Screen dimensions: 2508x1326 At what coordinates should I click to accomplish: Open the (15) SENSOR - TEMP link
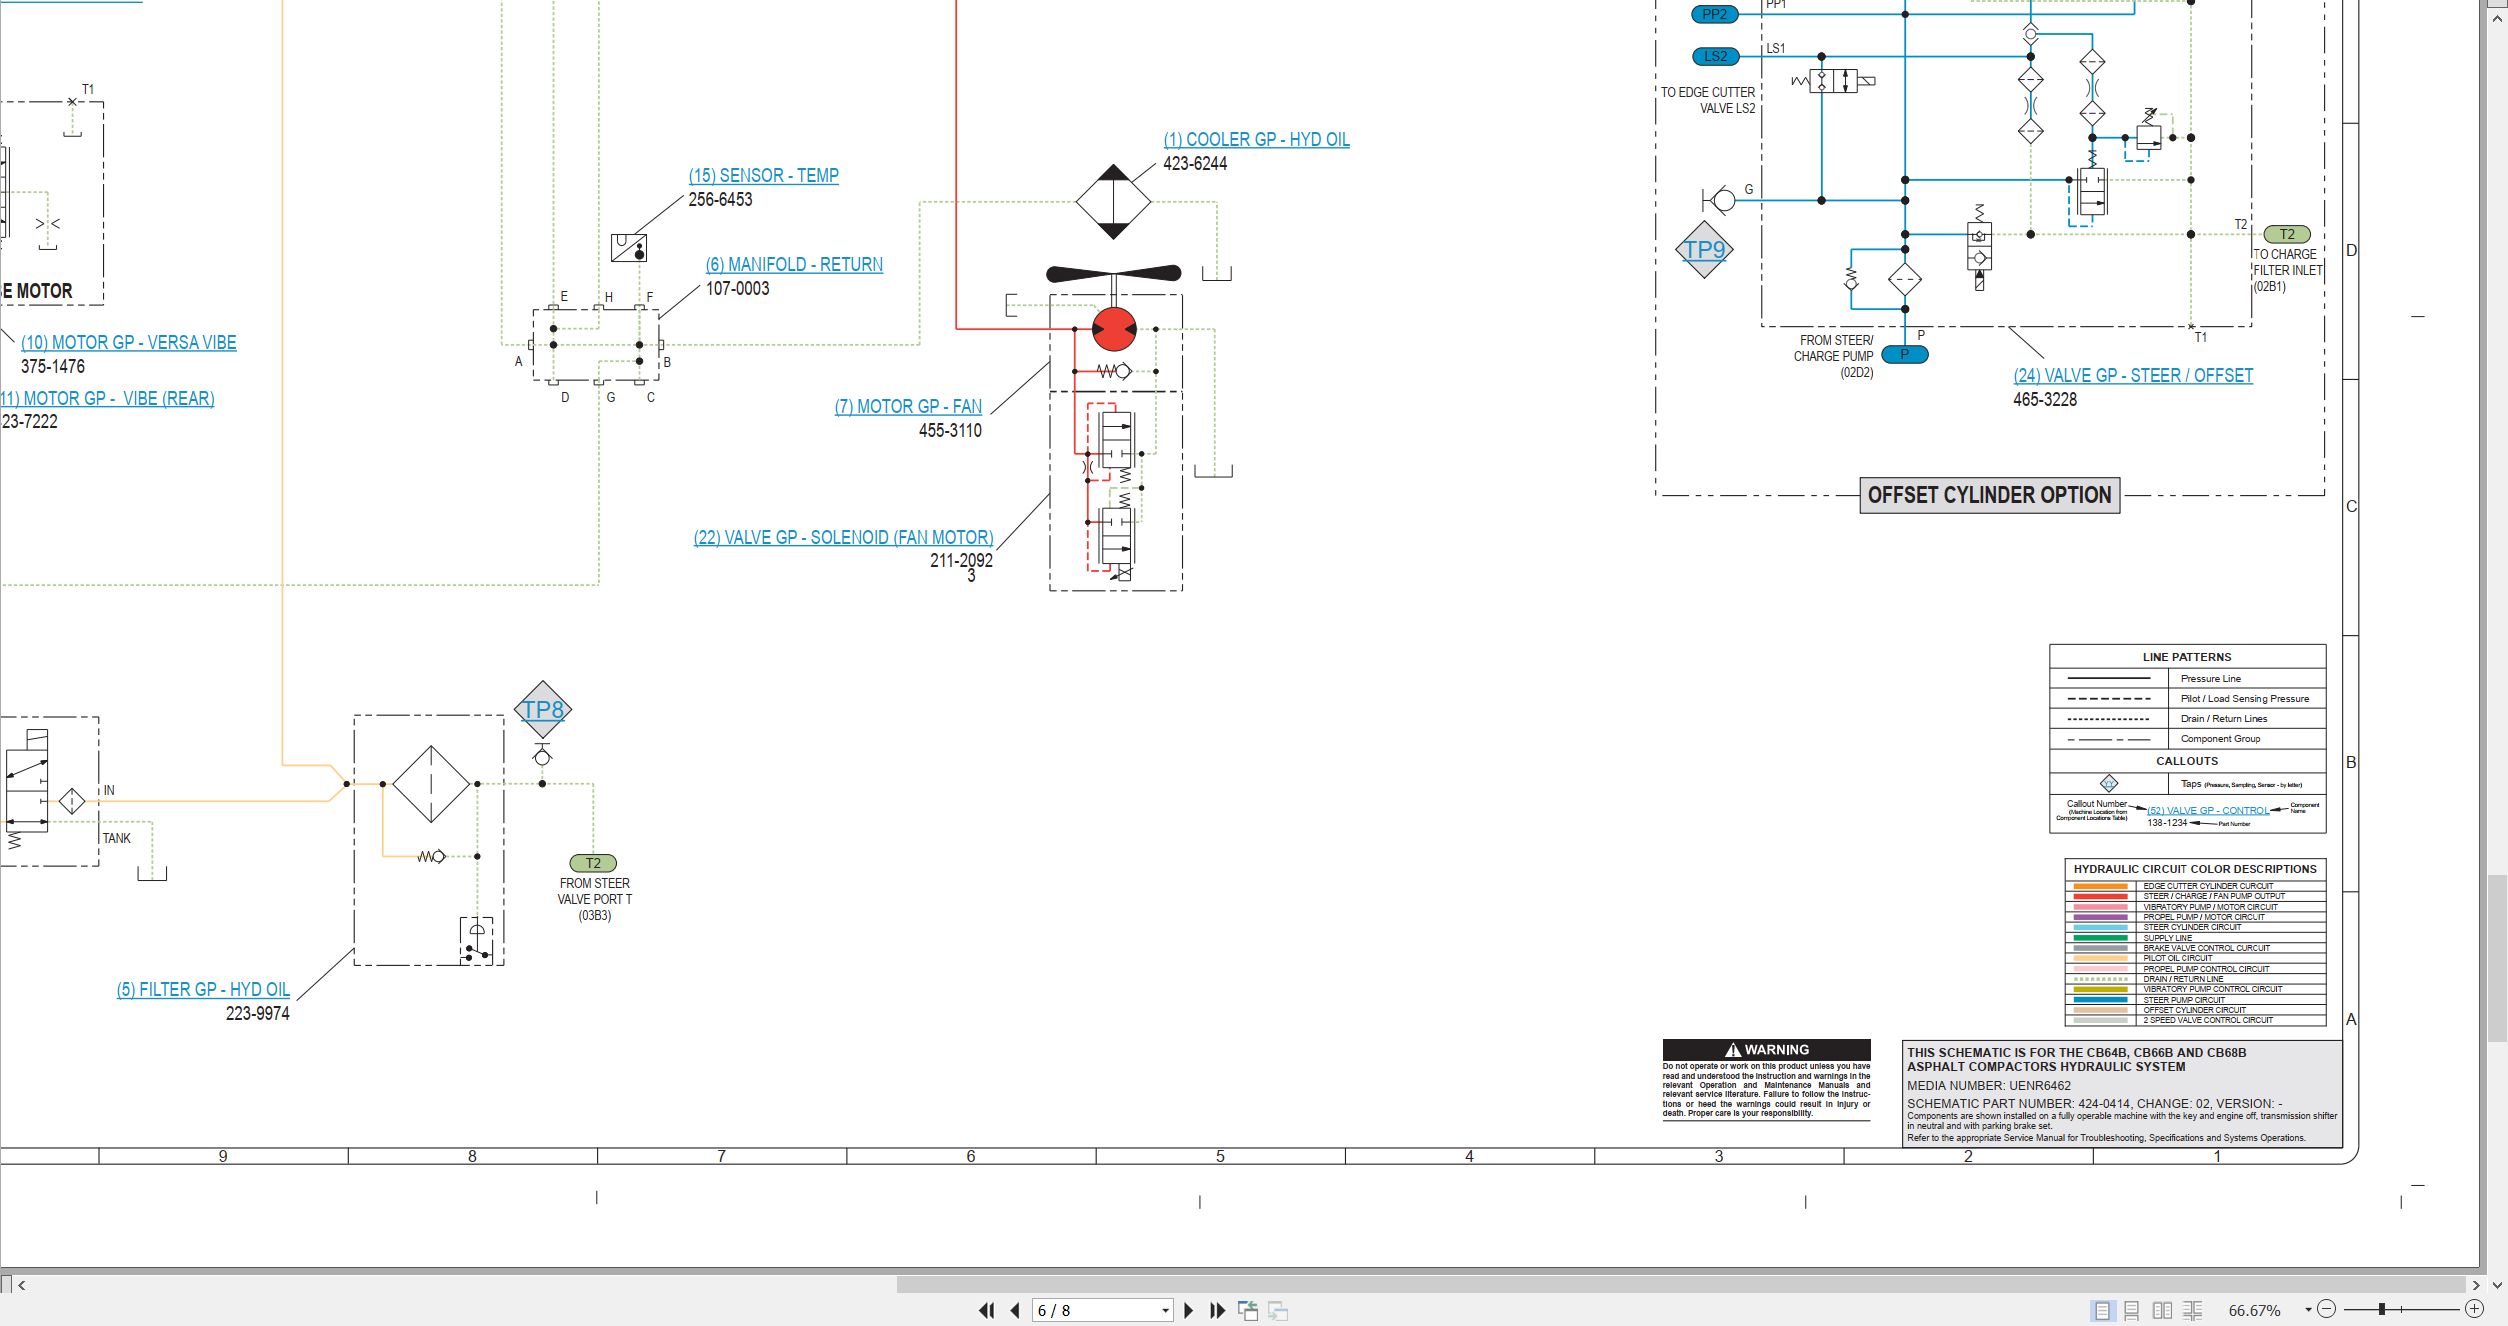763,176
